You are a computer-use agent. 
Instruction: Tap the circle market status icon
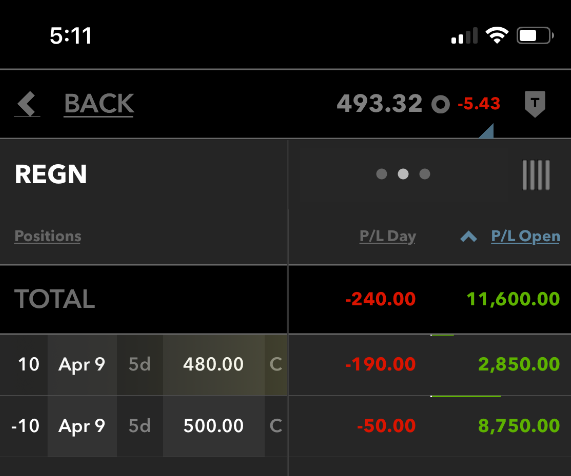click(x=440, y=104)
